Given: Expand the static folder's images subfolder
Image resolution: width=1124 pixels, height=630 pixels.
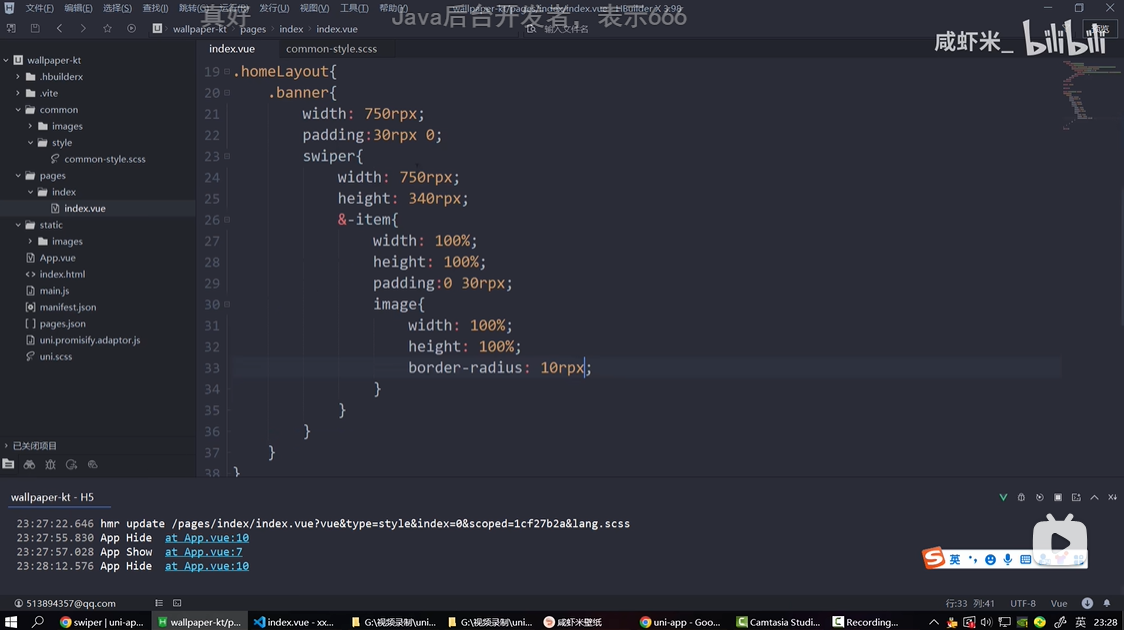Looking at the screenshot, I should point(31,241).
